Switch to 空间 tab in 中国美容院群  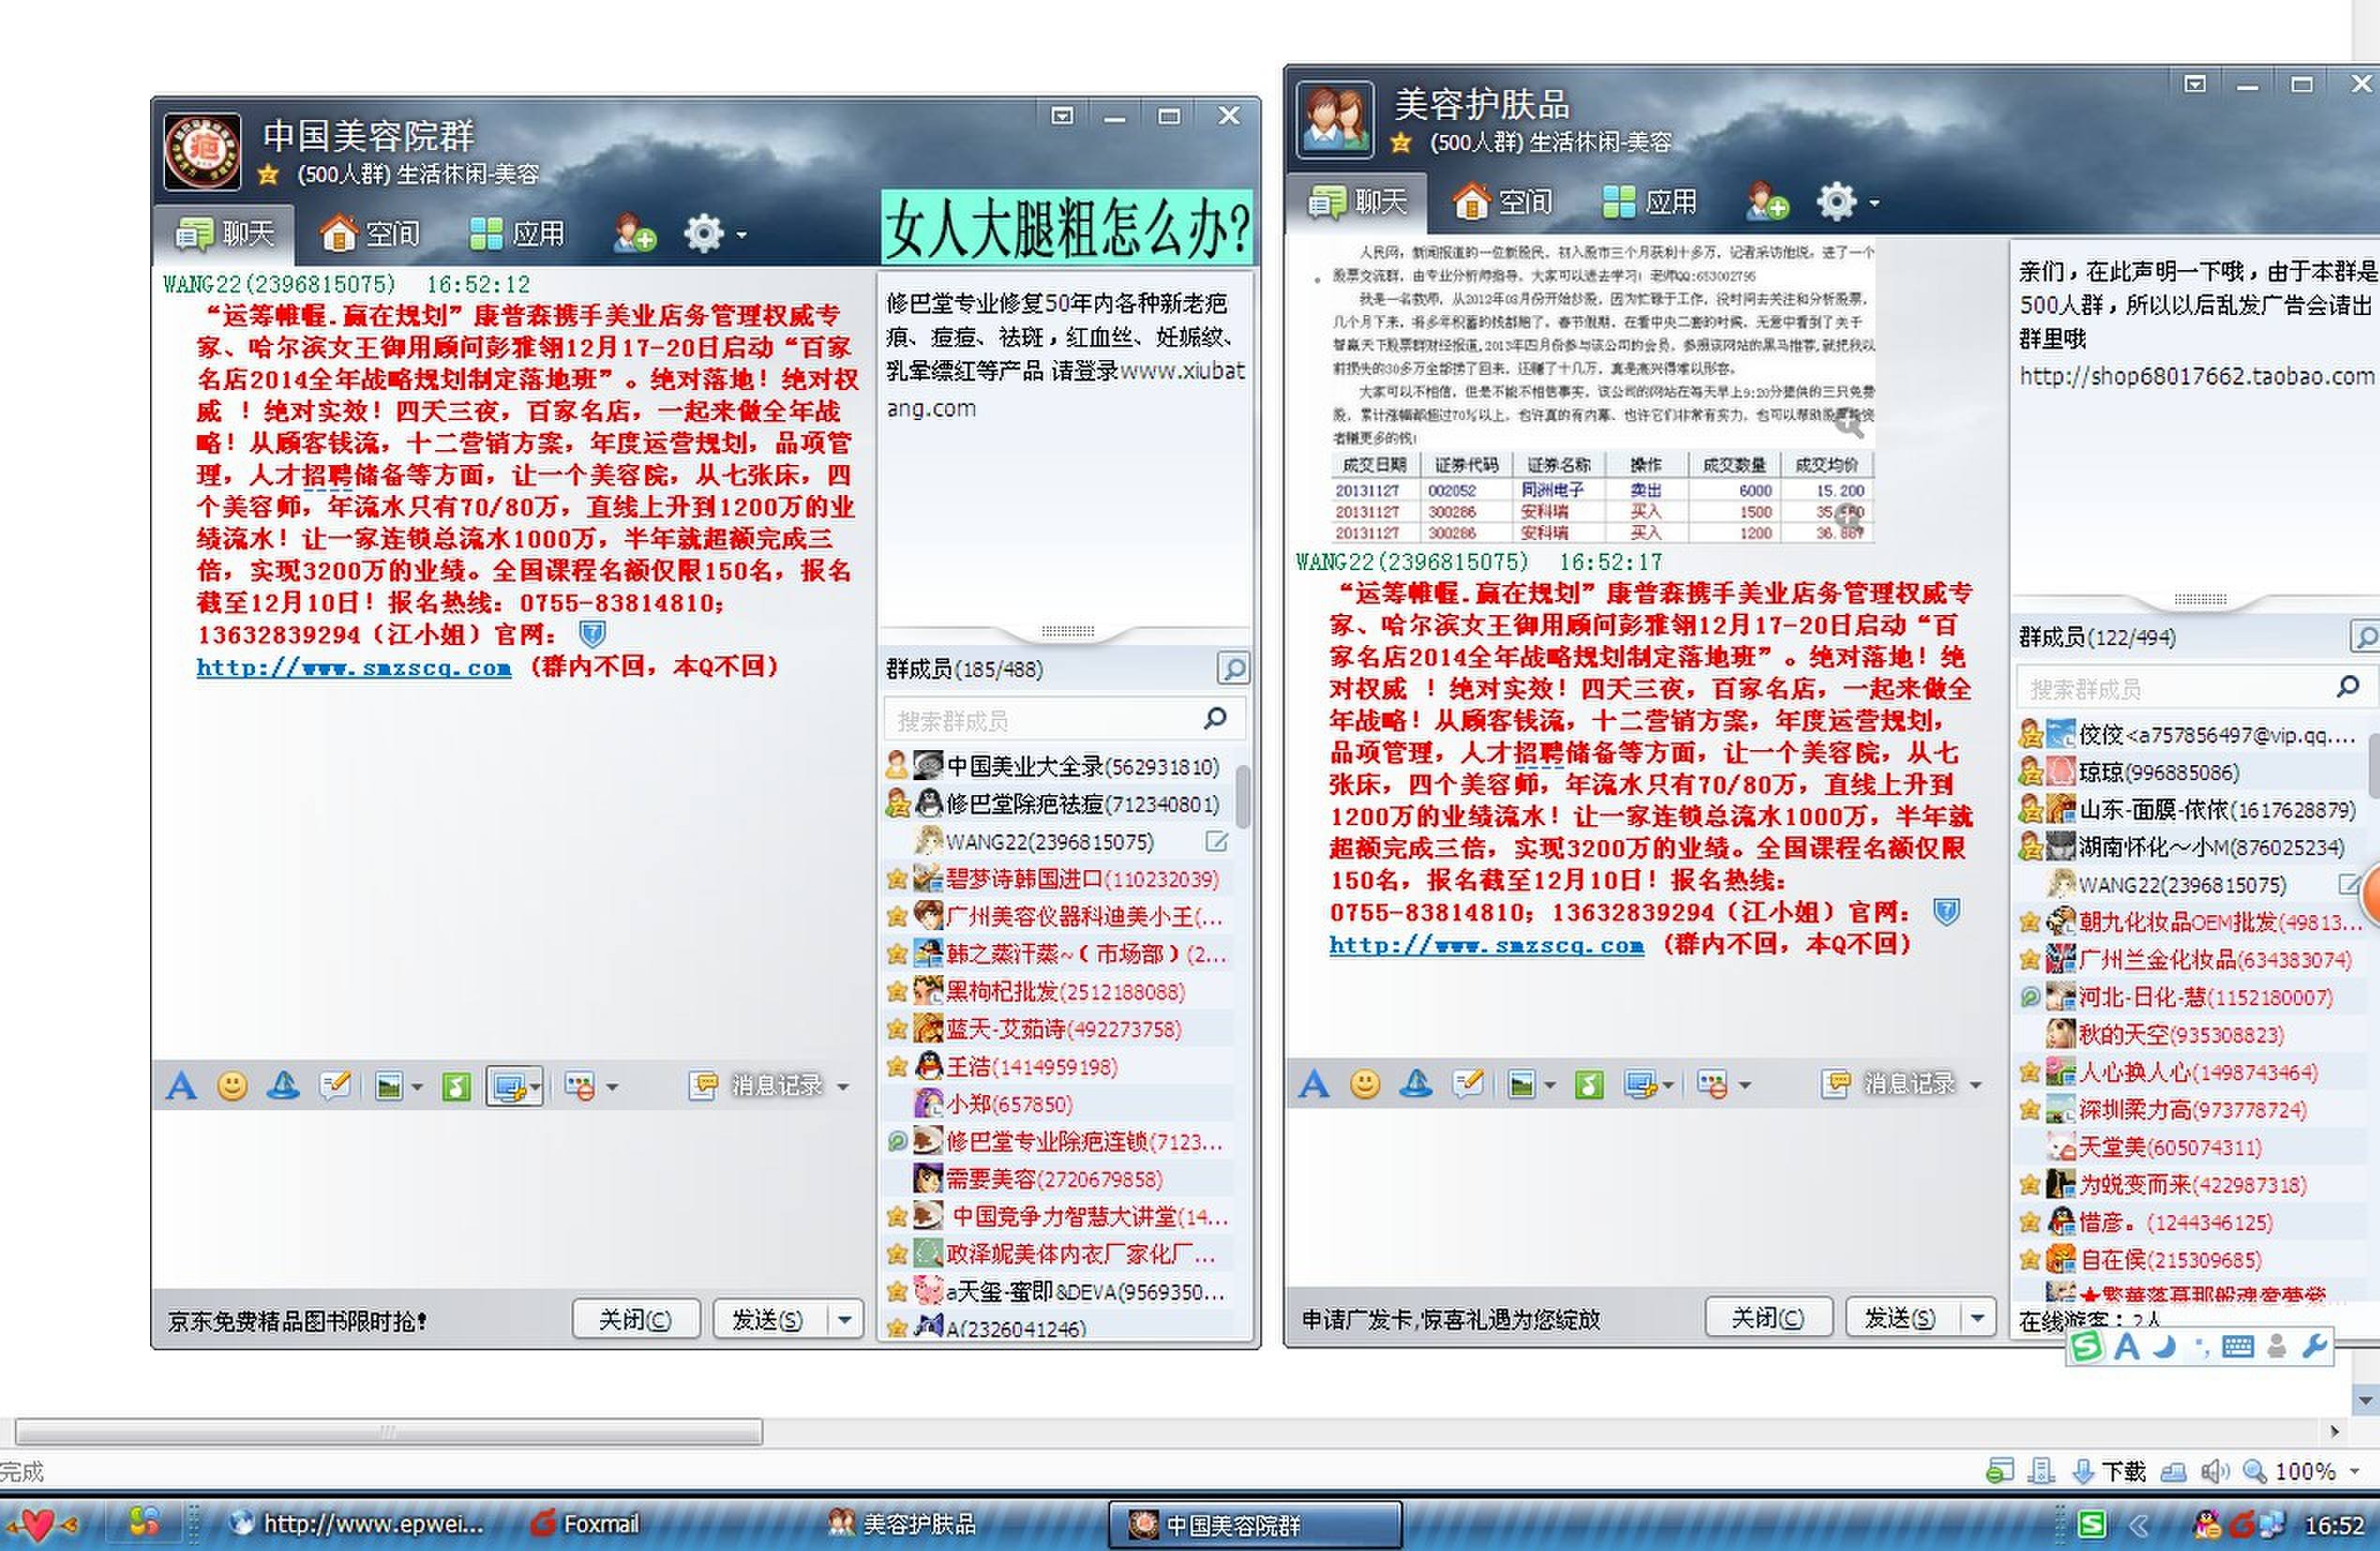[370, 234]
